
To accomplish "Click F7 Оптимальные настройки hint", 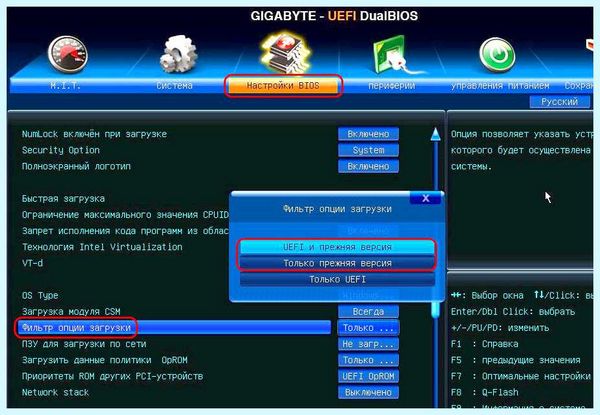I will pyautogui.click(x=521, y=376).
